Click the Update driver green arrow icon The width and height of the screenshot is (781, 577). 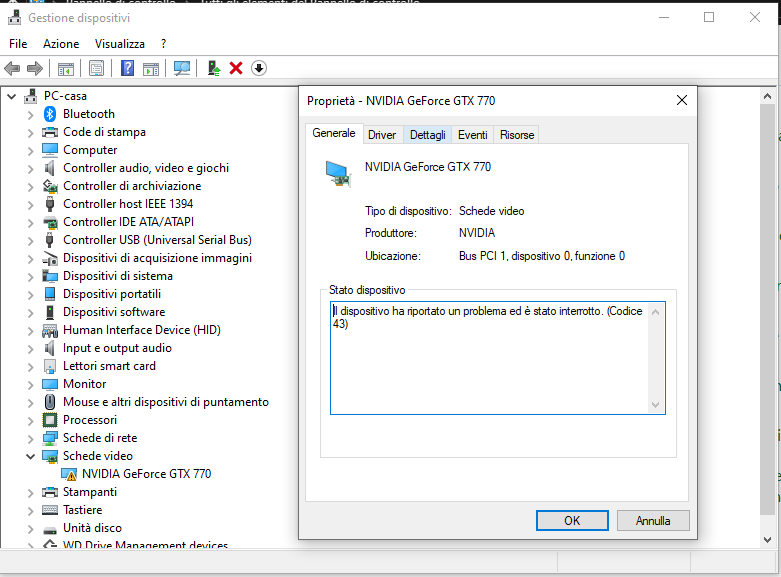214,68
